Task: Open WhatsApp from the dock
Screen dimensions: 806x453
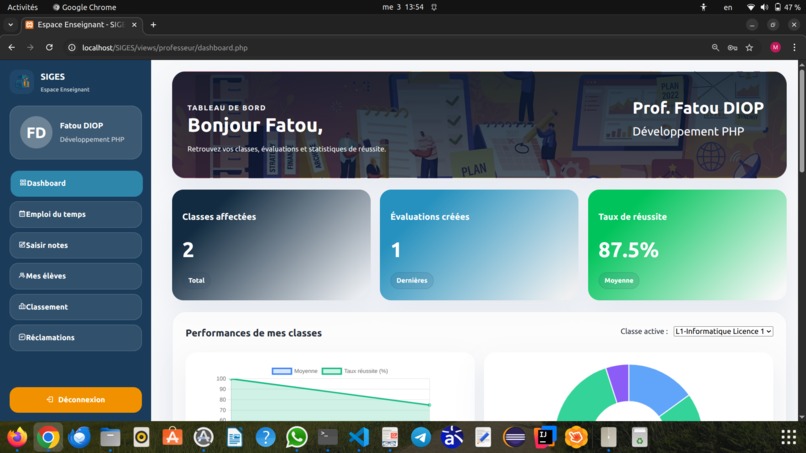Action: click(297, 438)
